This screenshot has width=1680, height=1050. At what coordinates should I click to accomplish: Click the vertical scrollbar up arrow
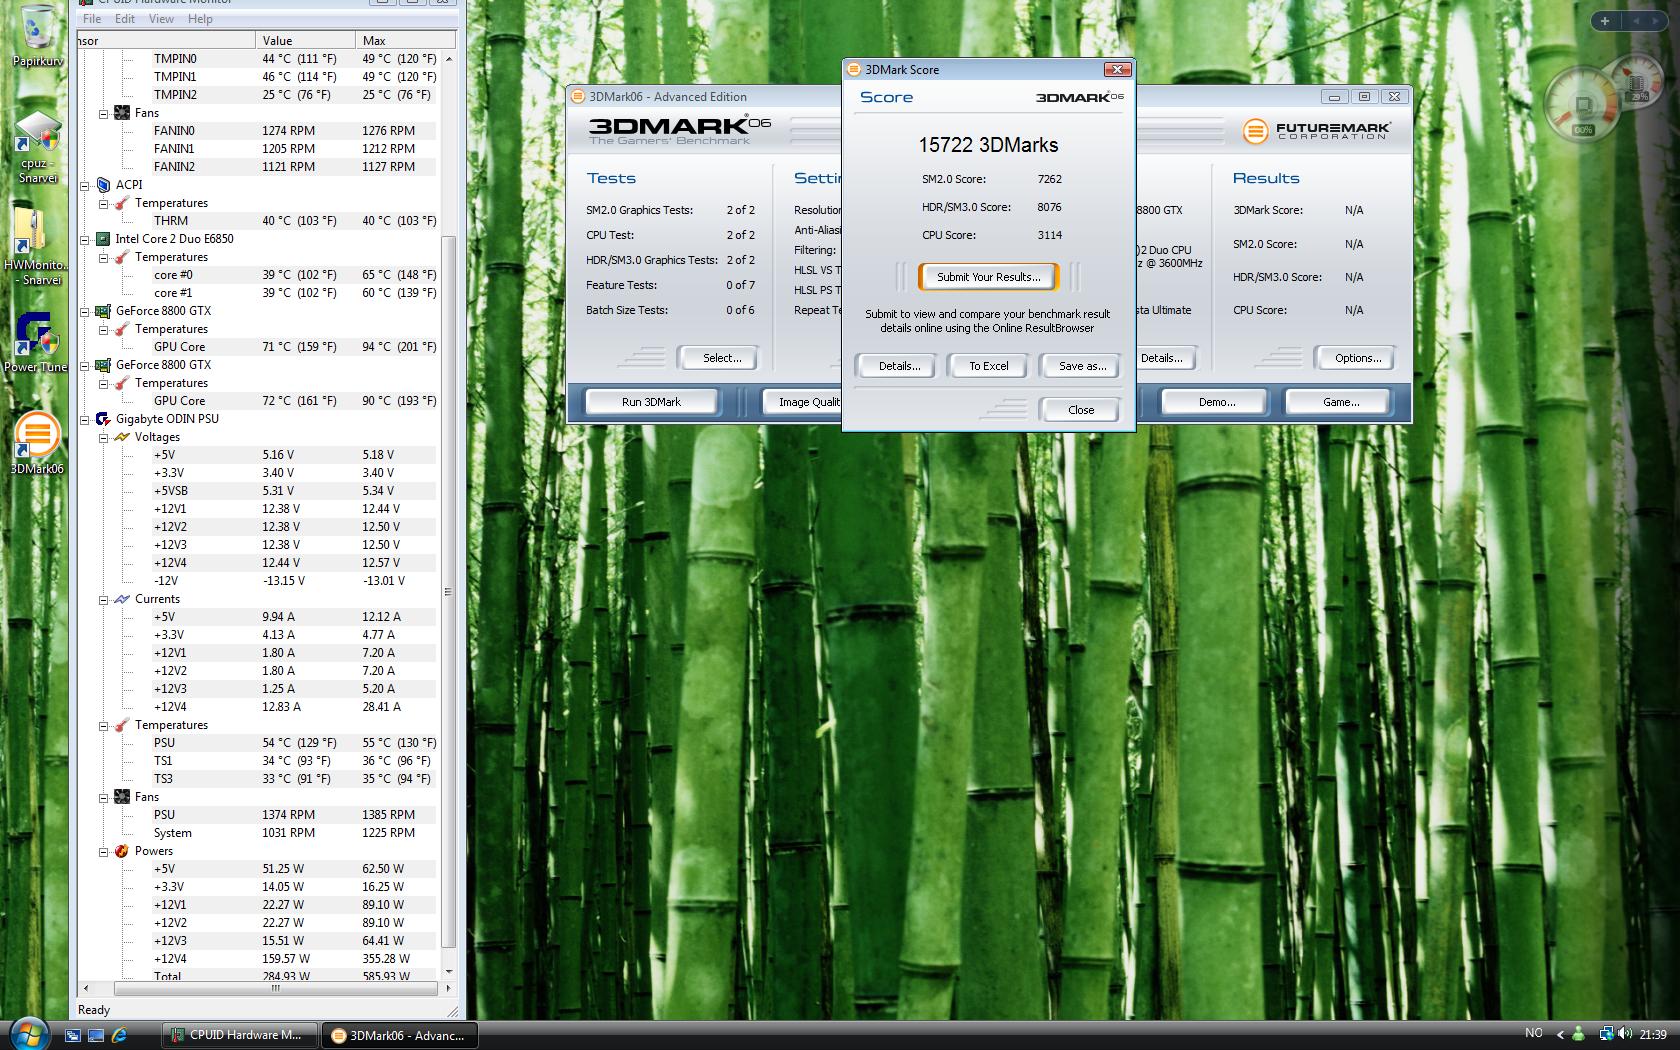pos(448,59)
